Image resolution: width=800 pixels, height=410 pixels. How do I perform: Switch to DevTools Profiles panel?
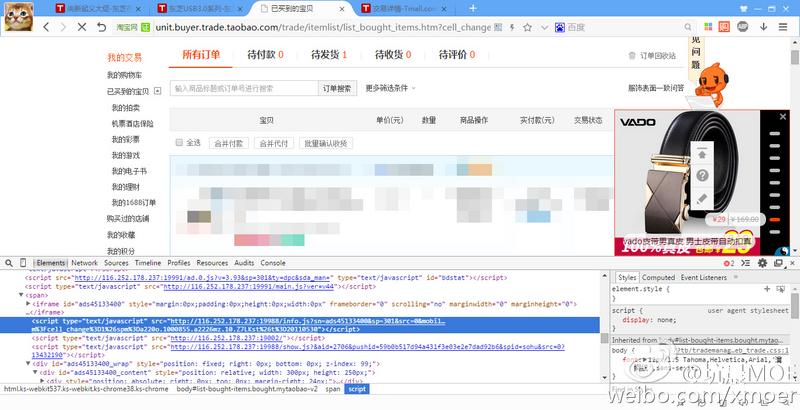179,263
